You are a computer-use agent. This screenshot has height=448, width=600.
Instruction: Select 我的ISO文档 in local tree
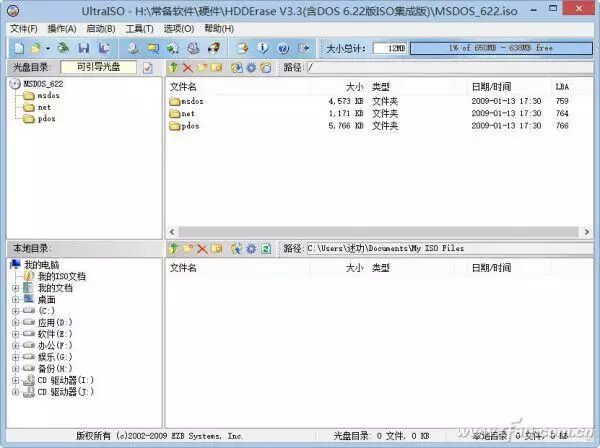coord(62,276)
